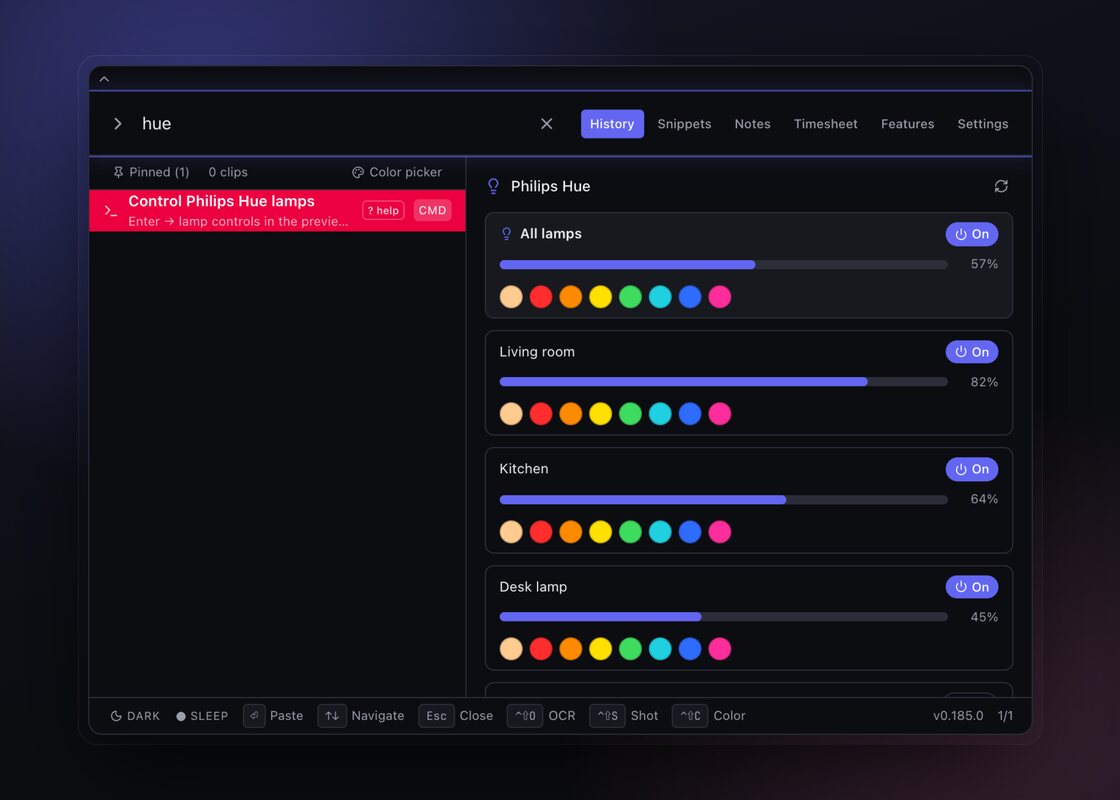This screenshot has width=1120, height=800.
Task: Set All lamps to cyan
Action: 660,296
